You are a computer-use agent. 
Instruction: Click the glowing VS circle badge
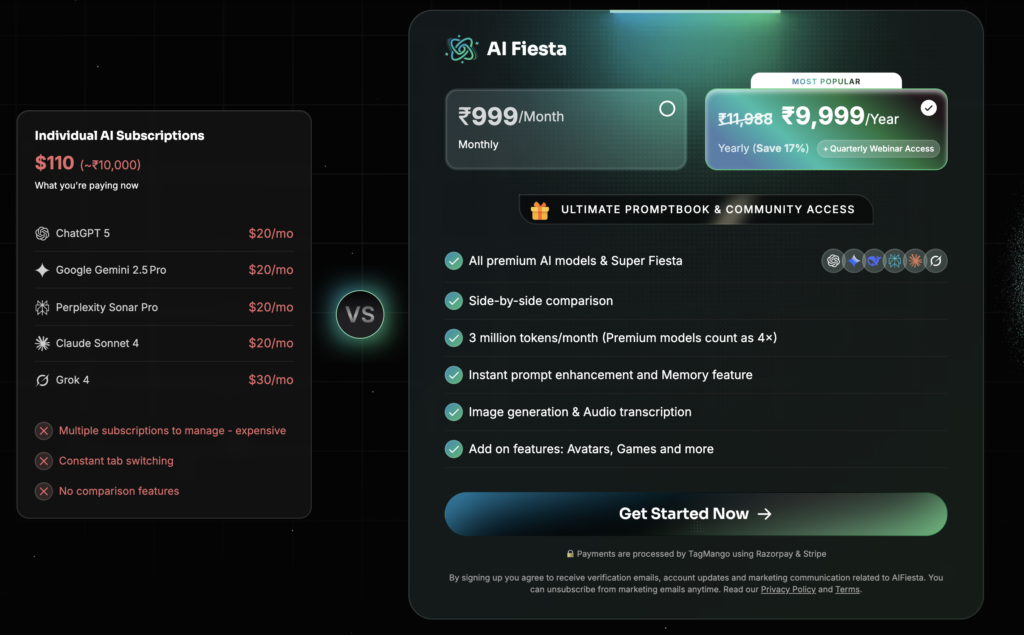tap(360, 315)
